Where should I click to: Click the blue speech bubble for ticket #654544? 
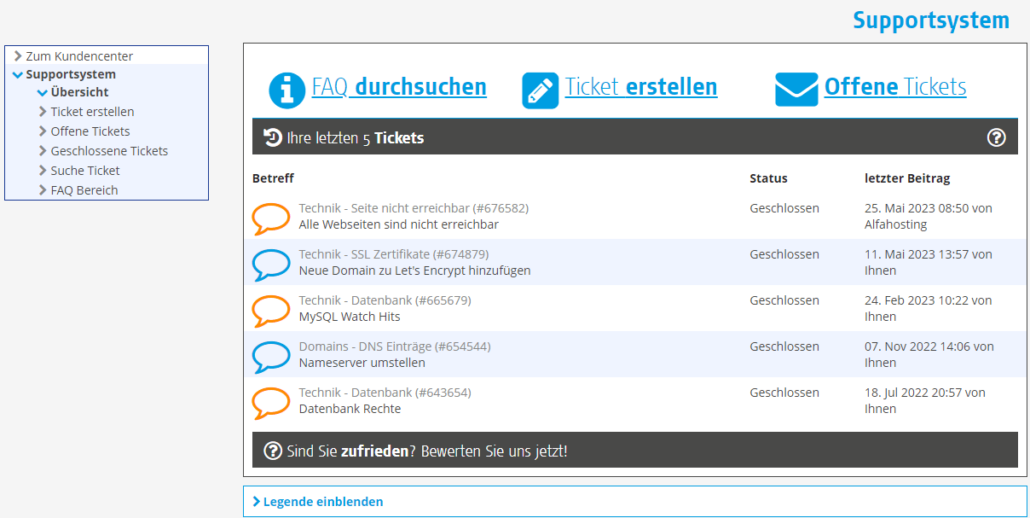coord(271,356)
